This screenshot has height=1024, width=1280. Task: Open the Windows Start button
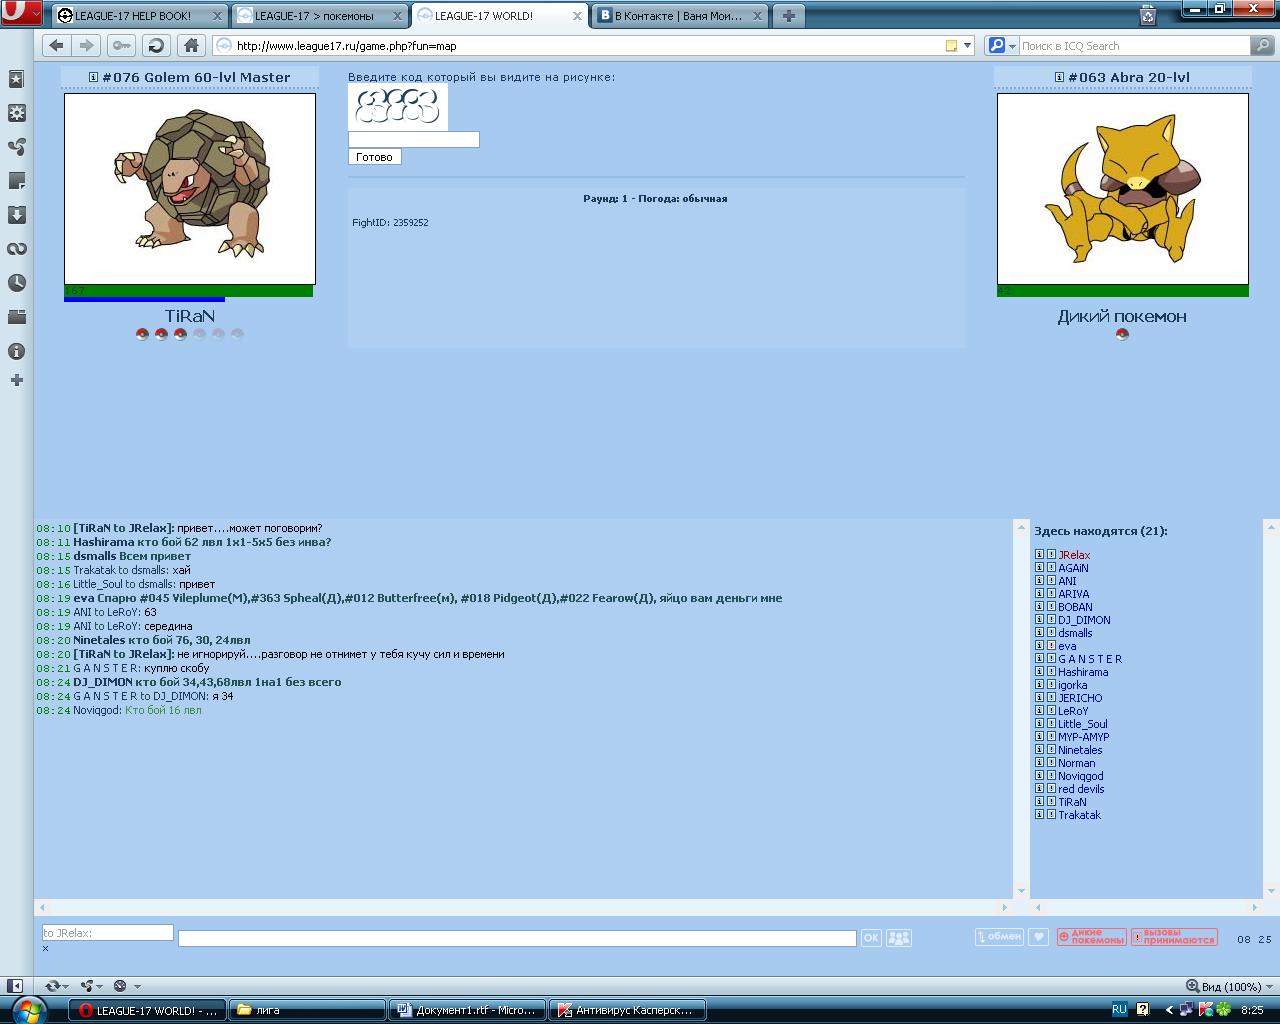tap(28, 1009)
